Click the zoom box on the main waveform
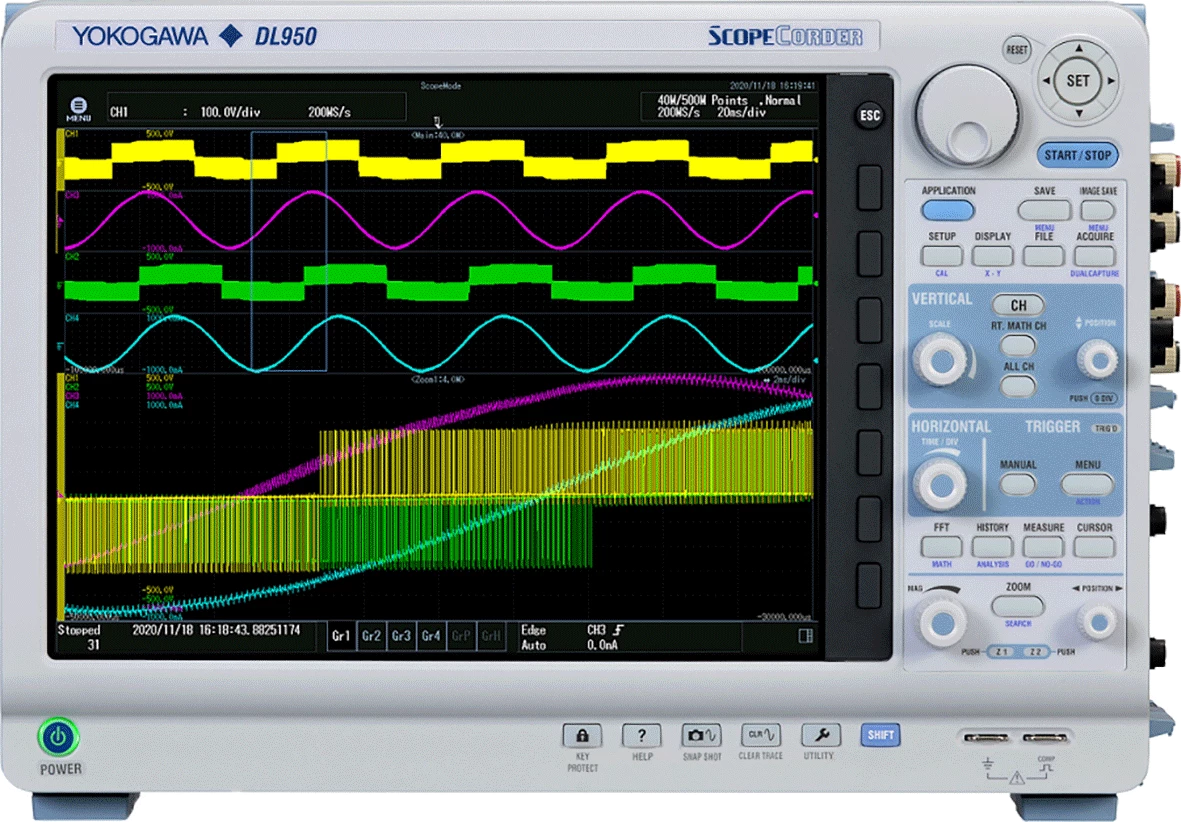 (x=288, y=251)
